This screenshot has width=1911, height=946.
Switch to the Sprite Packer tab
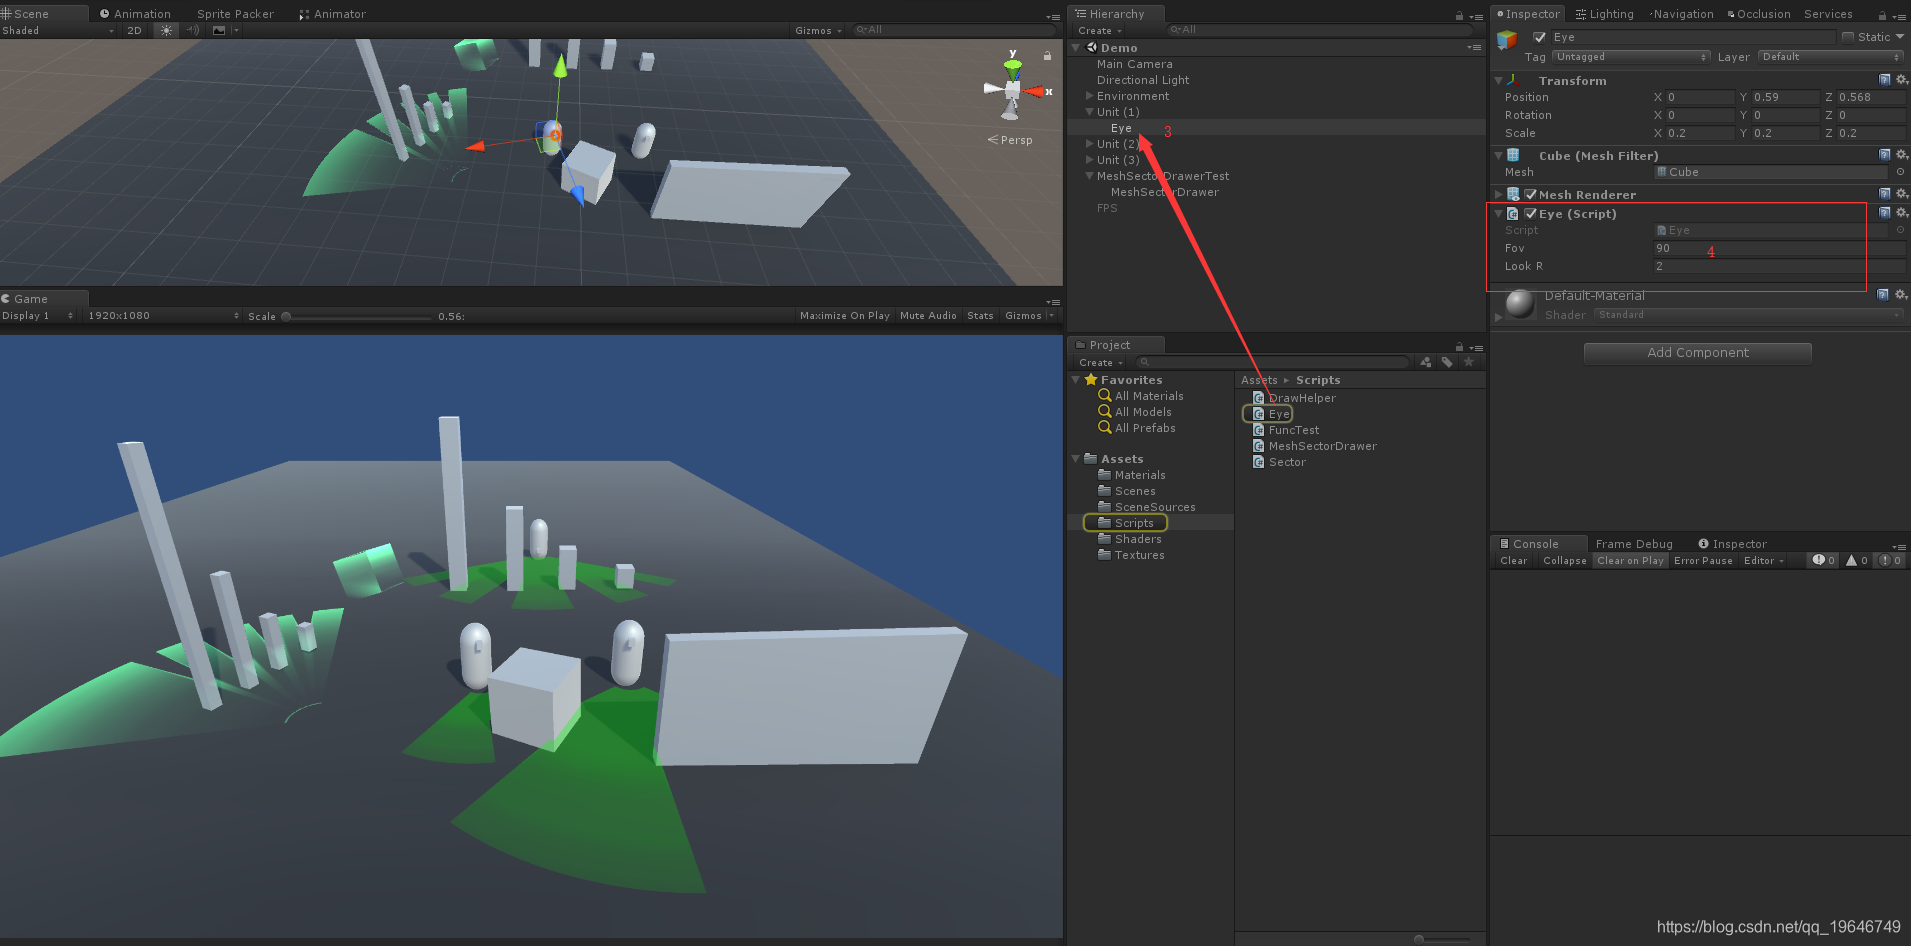coord(235,14)
